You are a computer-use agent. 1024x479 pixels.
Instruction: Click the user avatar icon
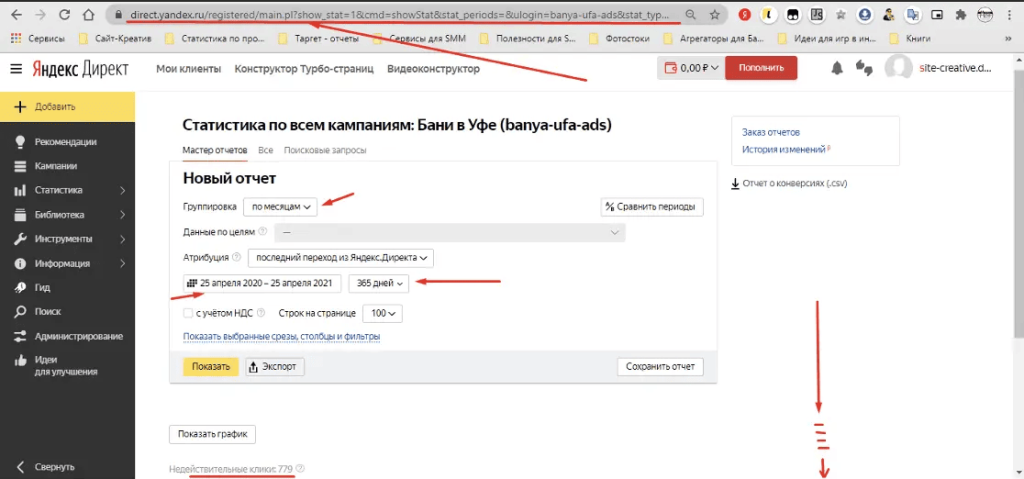(898, 68)
